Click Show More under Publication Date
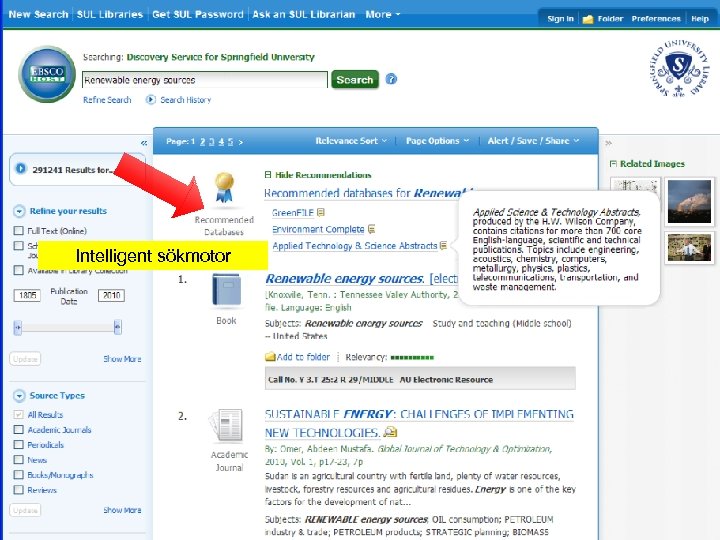Image resolution: width=720 pixels, height=540 pixels. pos(122,359)
